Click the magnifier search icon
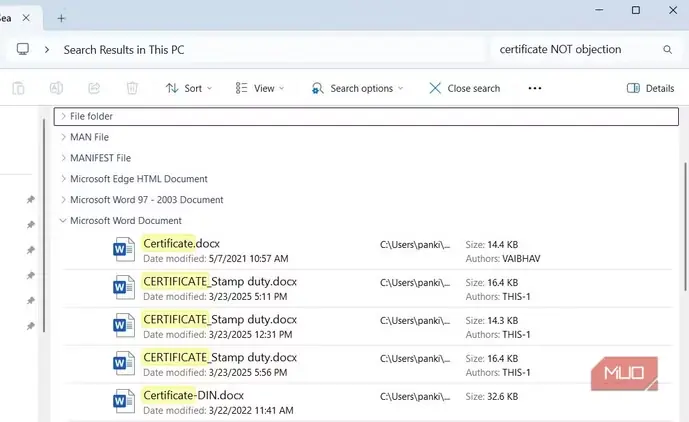The width and height of the screenshot is (689, 422). [667, 50]
